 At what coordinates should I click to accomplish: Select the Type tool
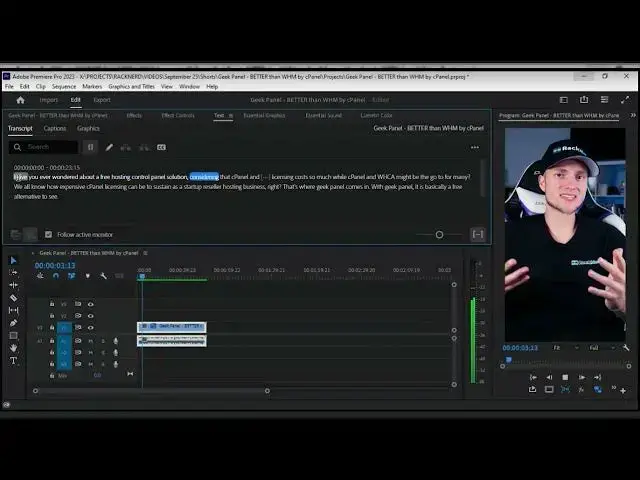[x=13, y=361]
